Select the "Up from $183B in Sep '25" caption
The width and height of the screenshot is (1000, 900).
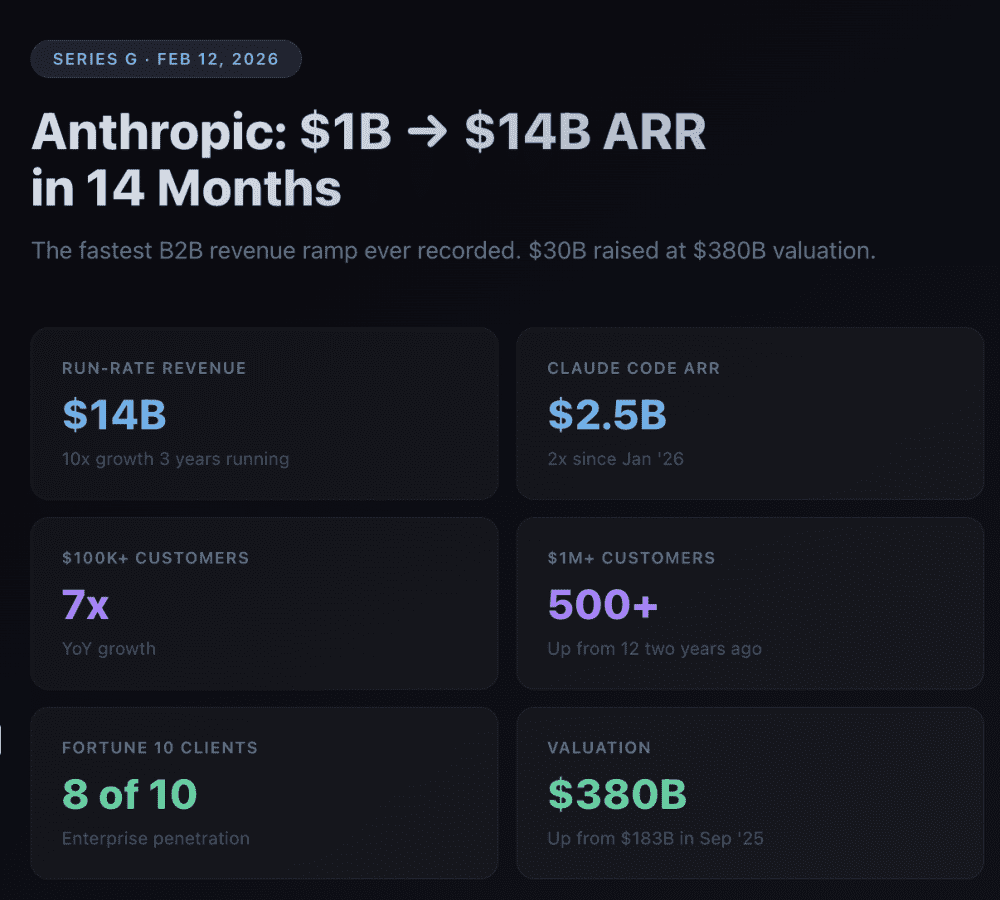[x=655, y=838]
